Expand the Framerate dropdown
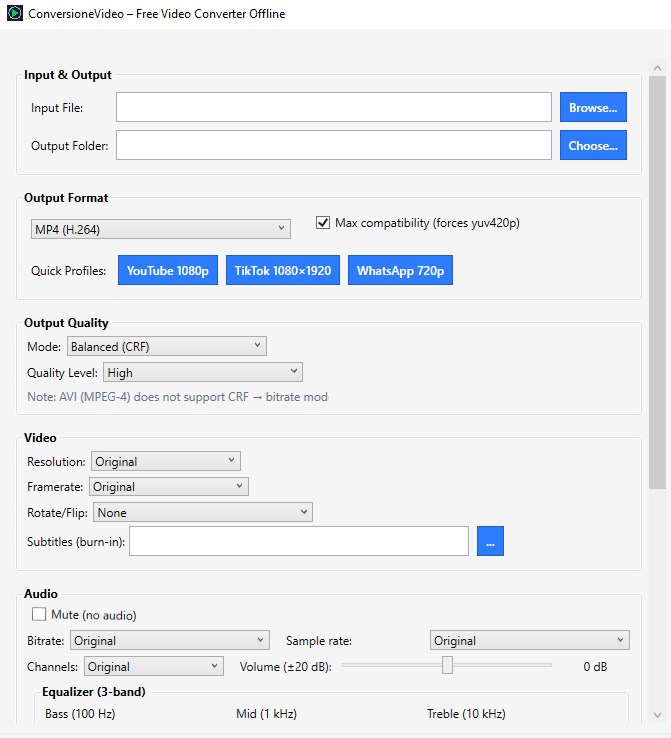671x738 pixels. click(169, 487)
